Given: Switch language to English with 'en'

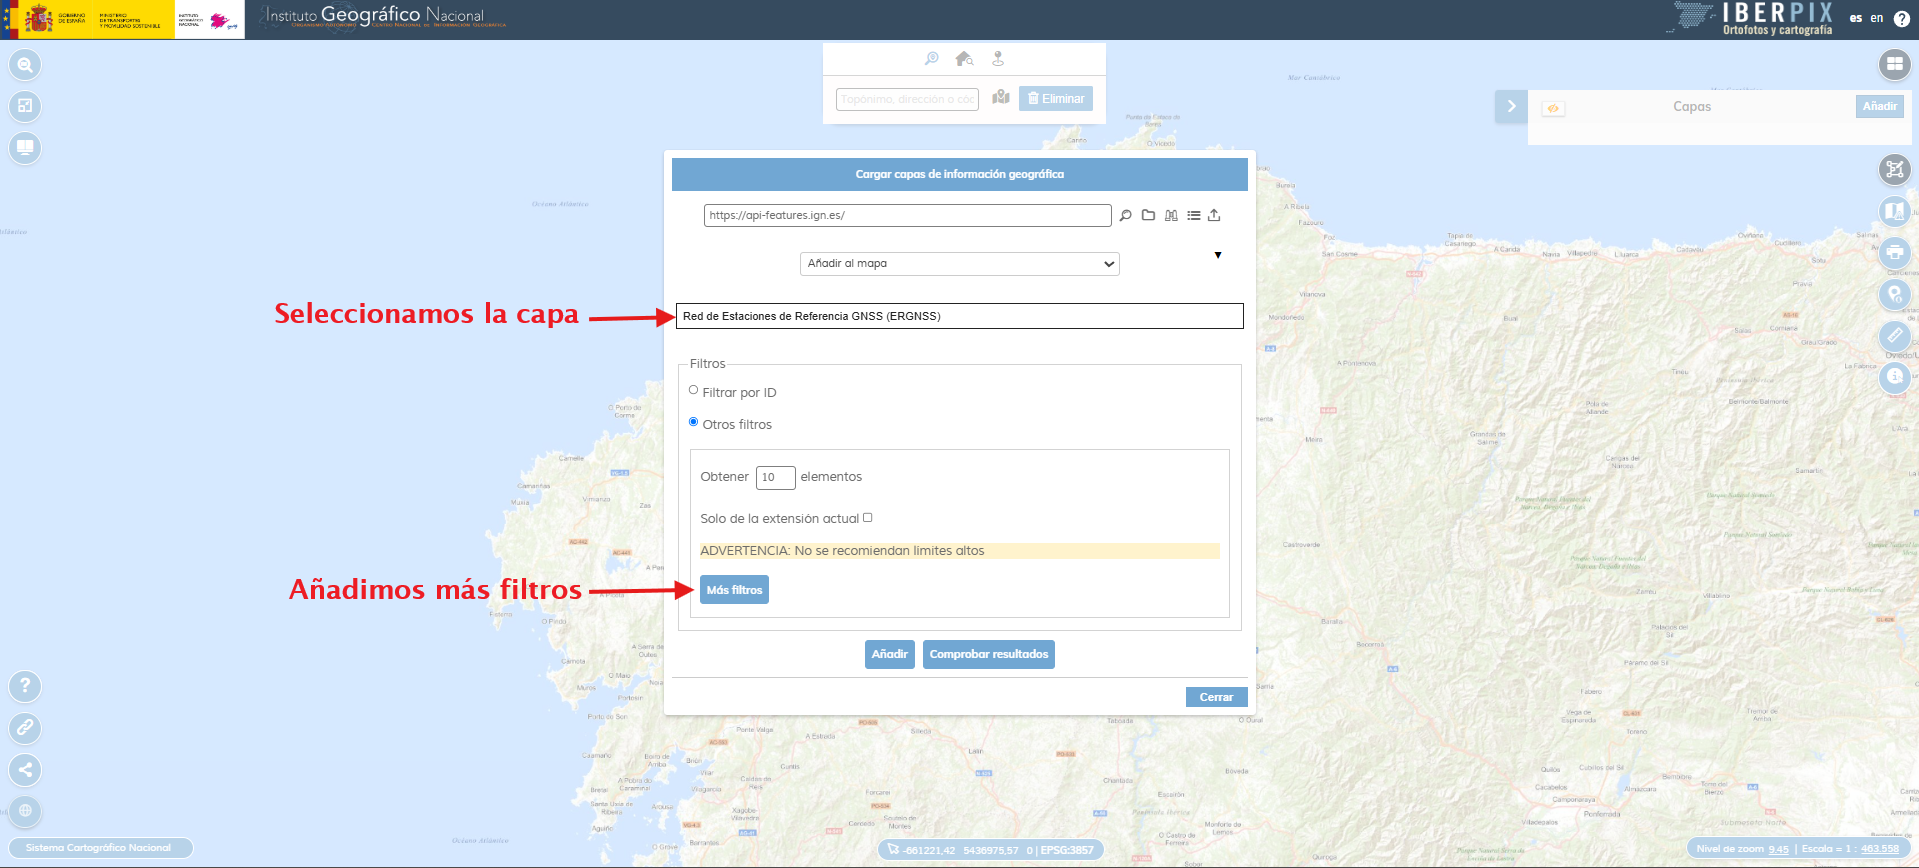Looking at the screenshot, I should [1877, 18].
